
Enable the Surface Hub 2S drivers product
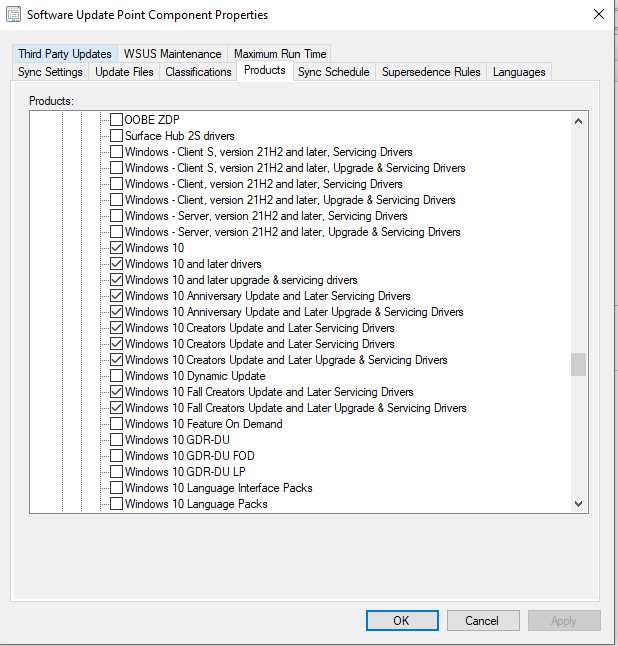(x=117, y=136)
